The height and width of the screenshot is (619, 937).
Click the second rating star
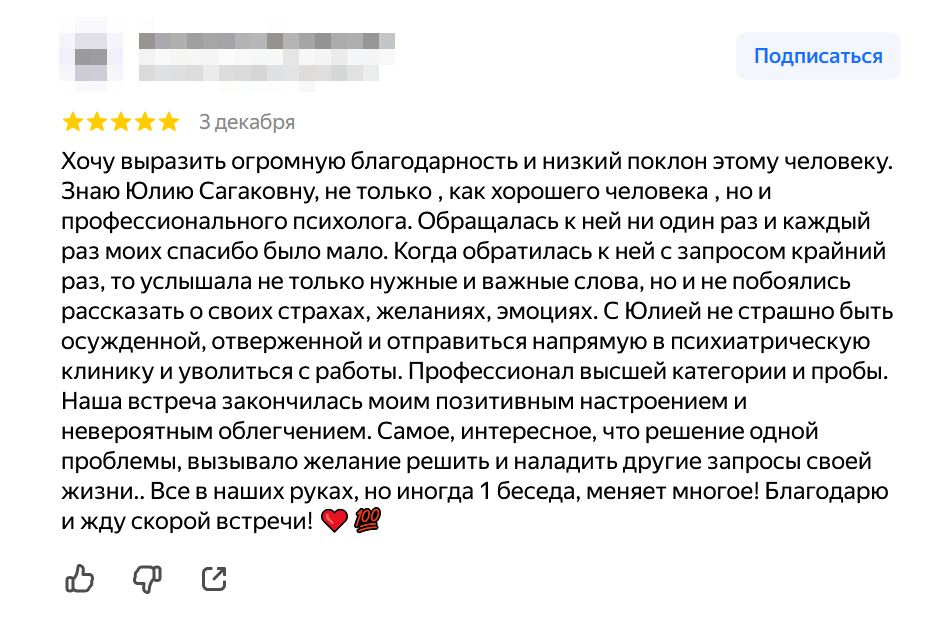click(97, 122)
